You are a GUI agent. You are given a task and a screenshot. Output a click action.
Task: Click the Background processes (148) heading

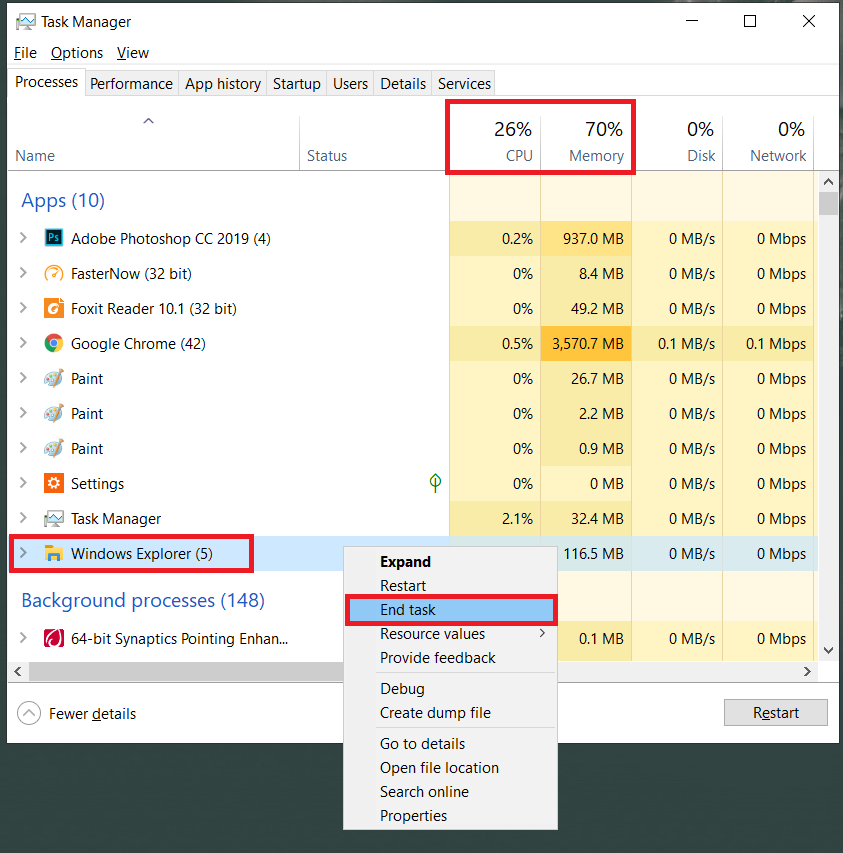(143, 600)
